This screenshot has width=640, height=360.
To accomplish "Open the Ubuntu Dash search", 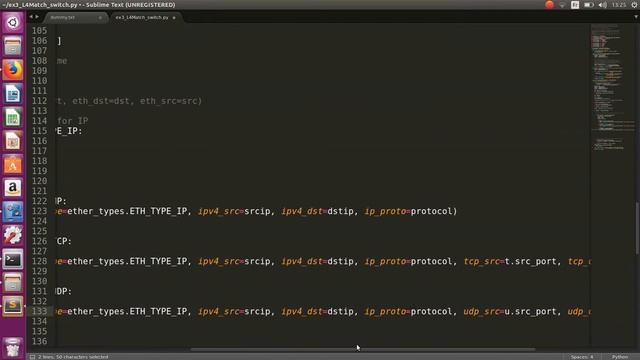I will pos(13,22).
